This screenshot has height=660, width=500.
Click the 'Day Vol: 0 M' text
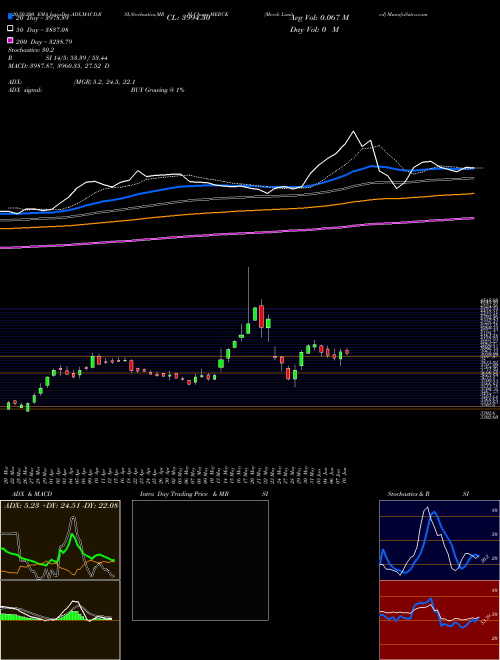(x=314, y=29)
